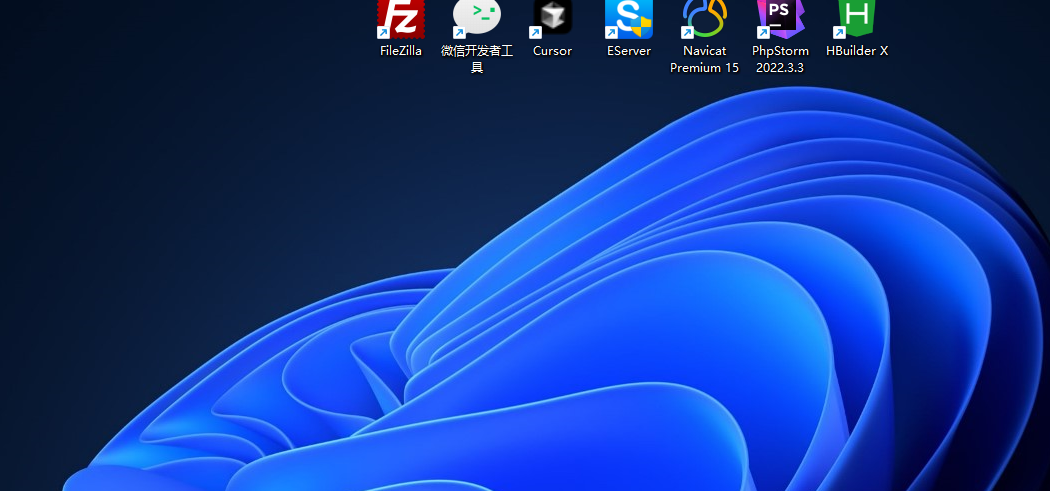Click the "EServer" text label
The image size is (1050, 491).
click(629, 51)
